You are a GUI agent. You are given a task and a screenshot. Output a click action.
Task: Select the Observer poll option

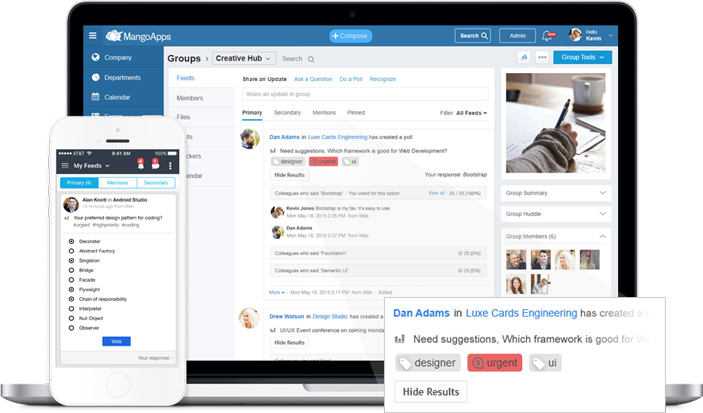[71, 328]
